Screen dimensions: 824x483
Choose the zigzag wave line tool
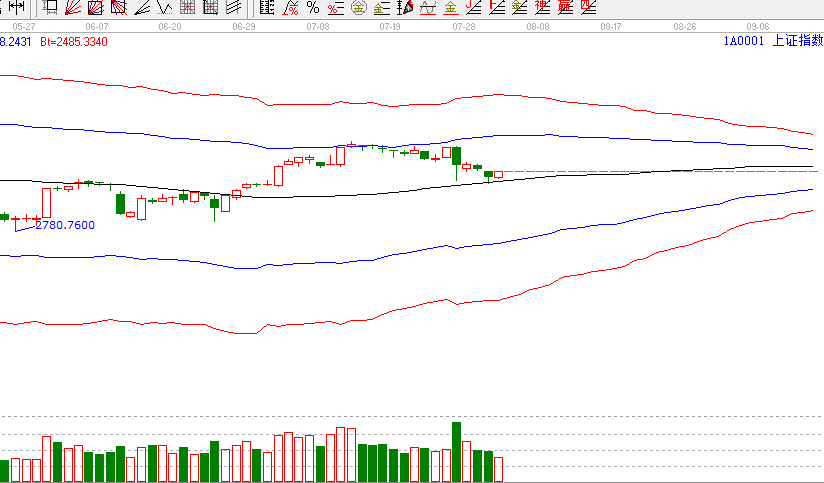coord(164,8)
